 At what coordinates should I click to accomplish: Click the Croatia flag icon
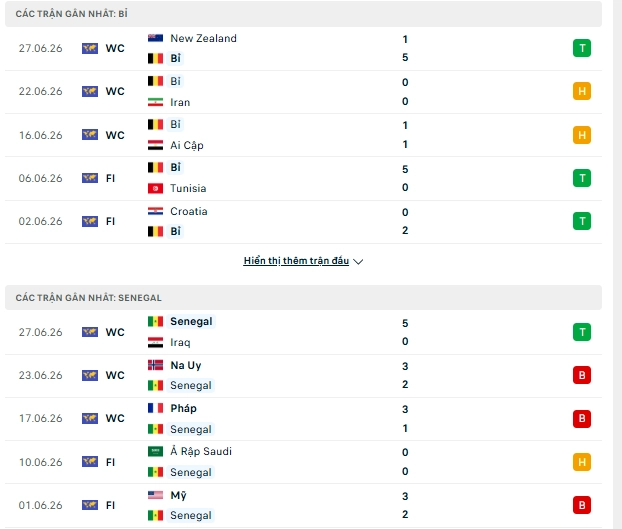(x=155, y=211)
